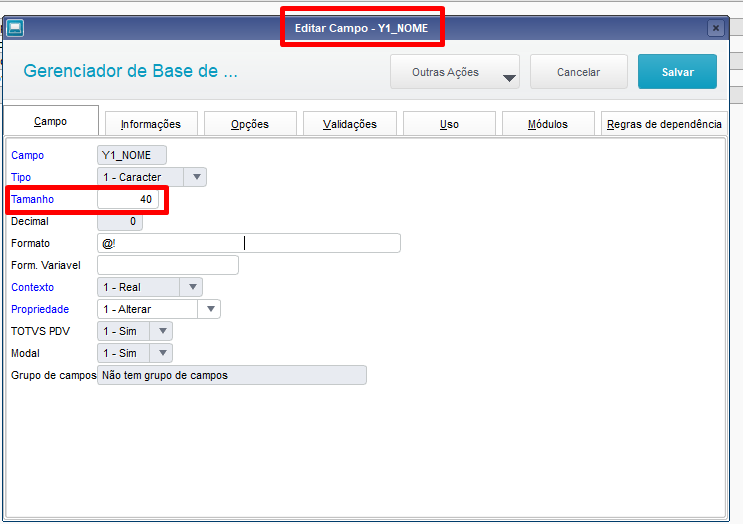This screenshot has height=524, width=743.
Task: Click the Form. Variavel input field
Action: click(168, 265)
